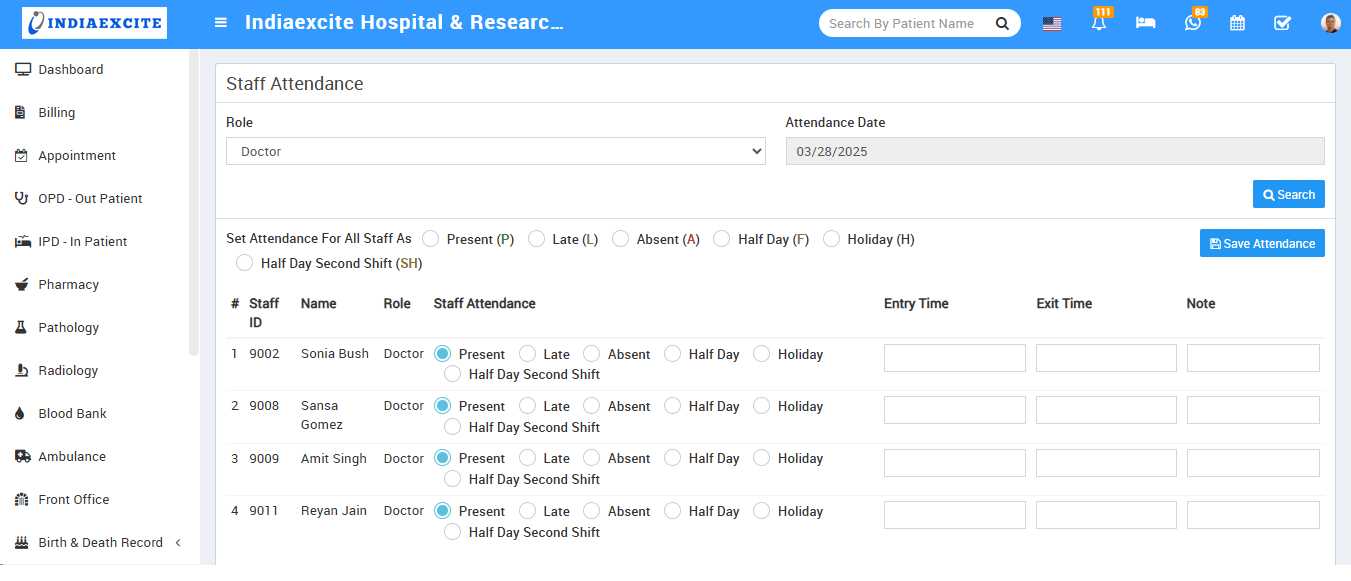The width and height of the screenshot is (1351, 581).
Task: Select Holiday (H) for all staff
Action: [831, 239]
